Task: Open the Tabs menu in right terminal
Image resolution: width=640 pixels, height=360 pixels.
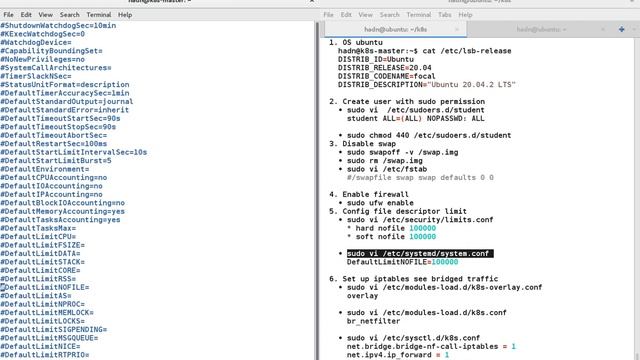Action: coord(444,15)
